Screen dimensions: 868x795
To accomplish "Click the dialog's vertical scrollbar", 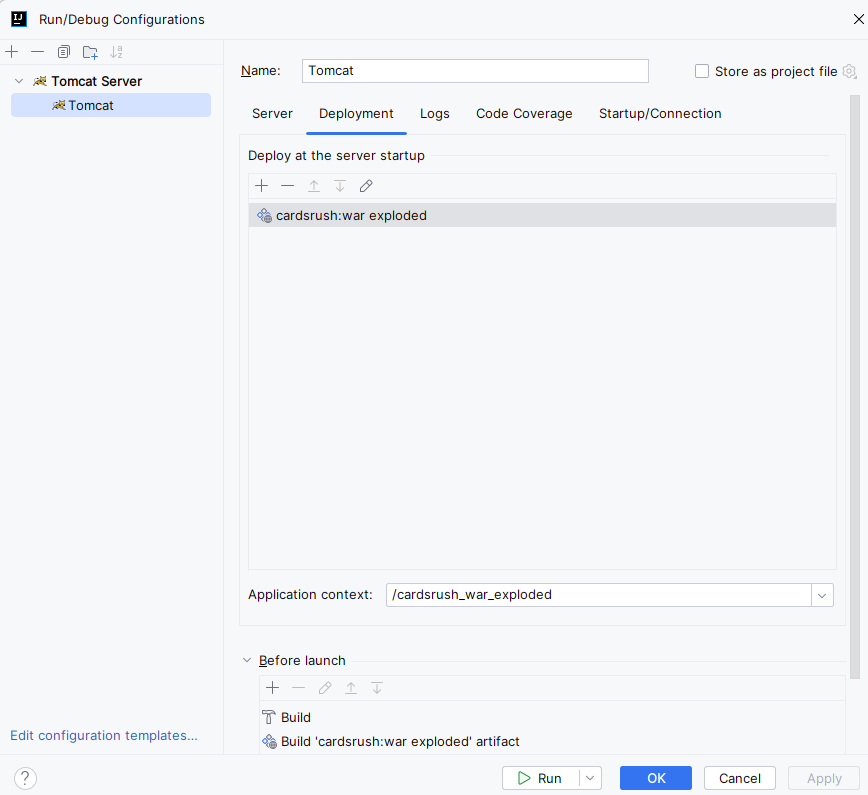I will [855, 386].
